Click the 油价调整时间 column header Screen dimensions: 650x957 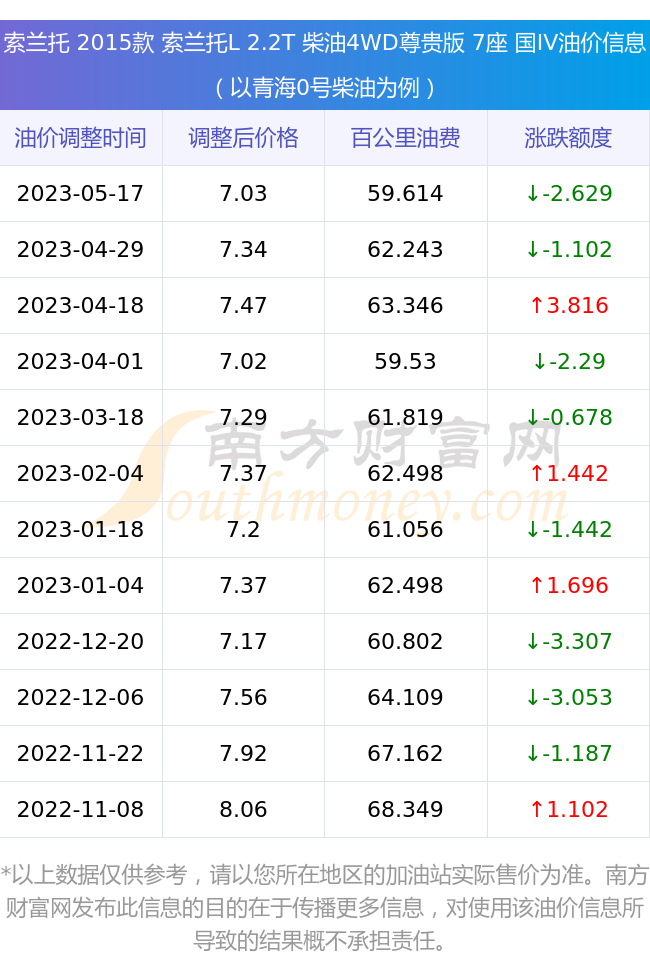(81, 138)
